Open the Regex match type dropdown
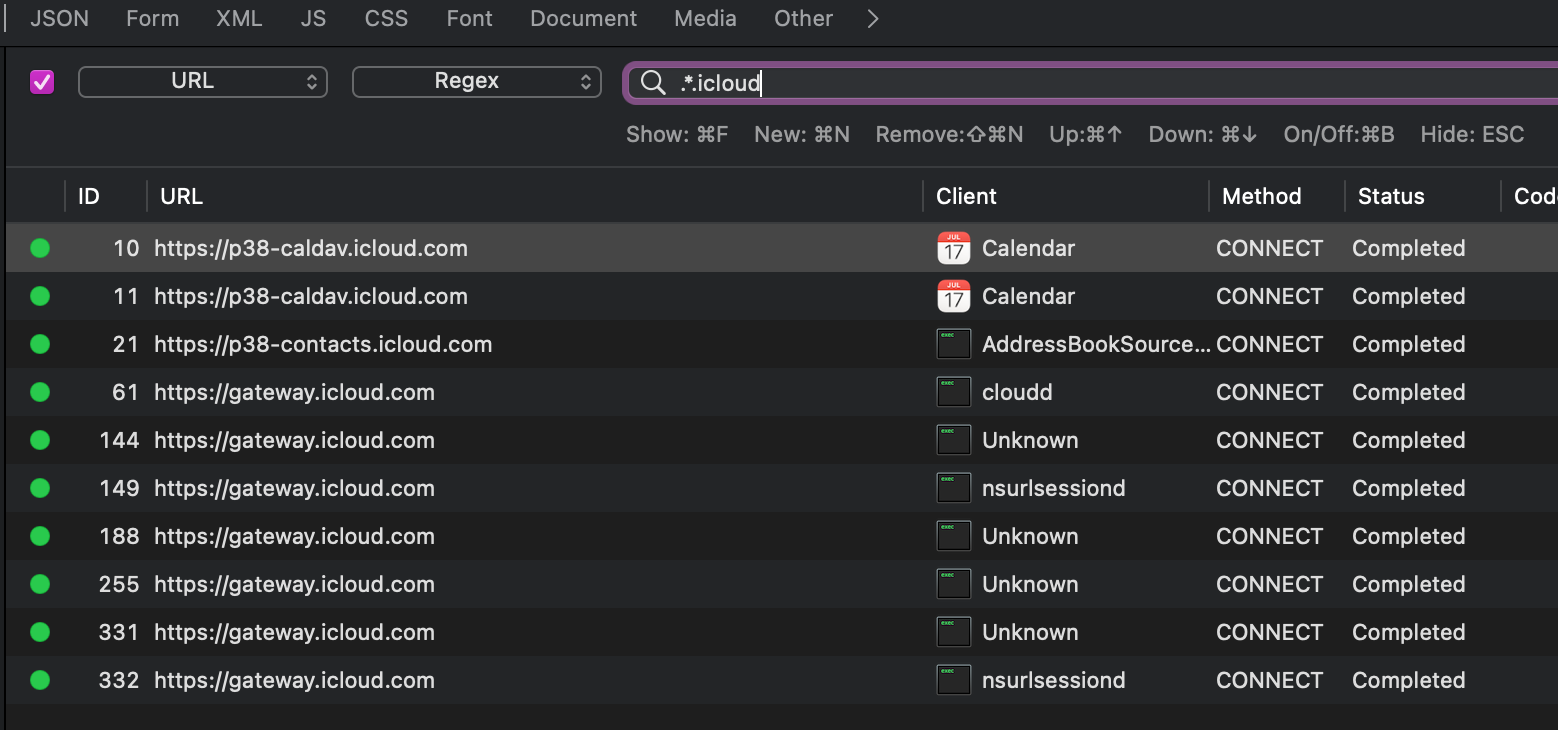The image size is (1558, 730). tap(477, 82)
